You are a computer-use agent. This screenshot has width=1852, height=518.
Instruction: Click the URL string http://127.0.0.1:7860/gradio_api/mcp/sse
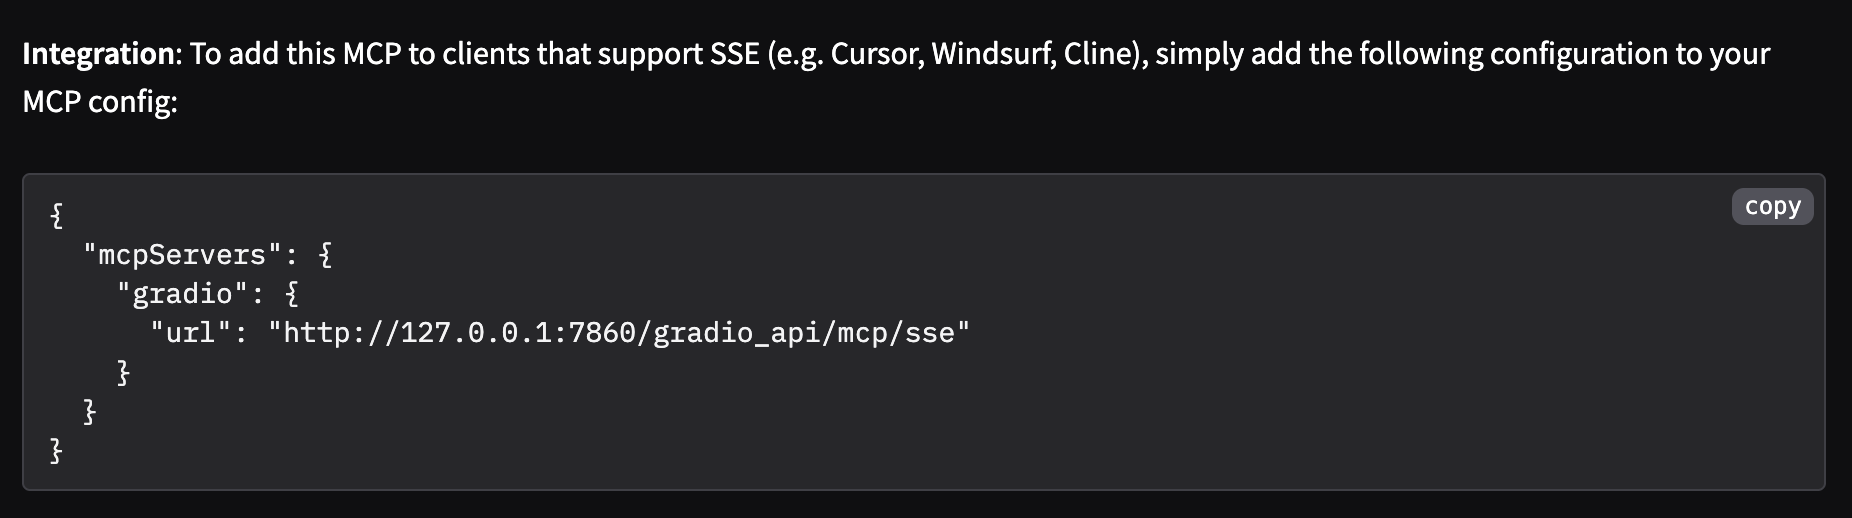tap(619, 333)
